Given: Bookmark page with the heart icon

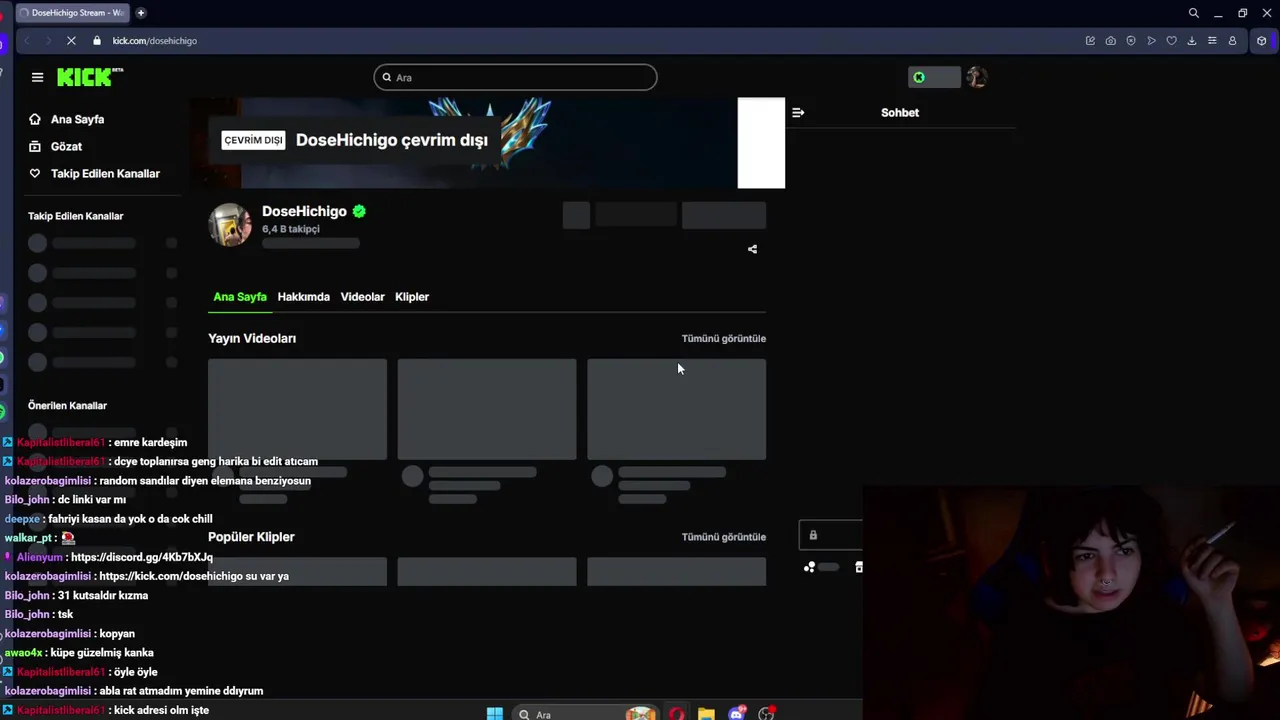Looking at the screenshot, I should click(x=1171, y=41).
